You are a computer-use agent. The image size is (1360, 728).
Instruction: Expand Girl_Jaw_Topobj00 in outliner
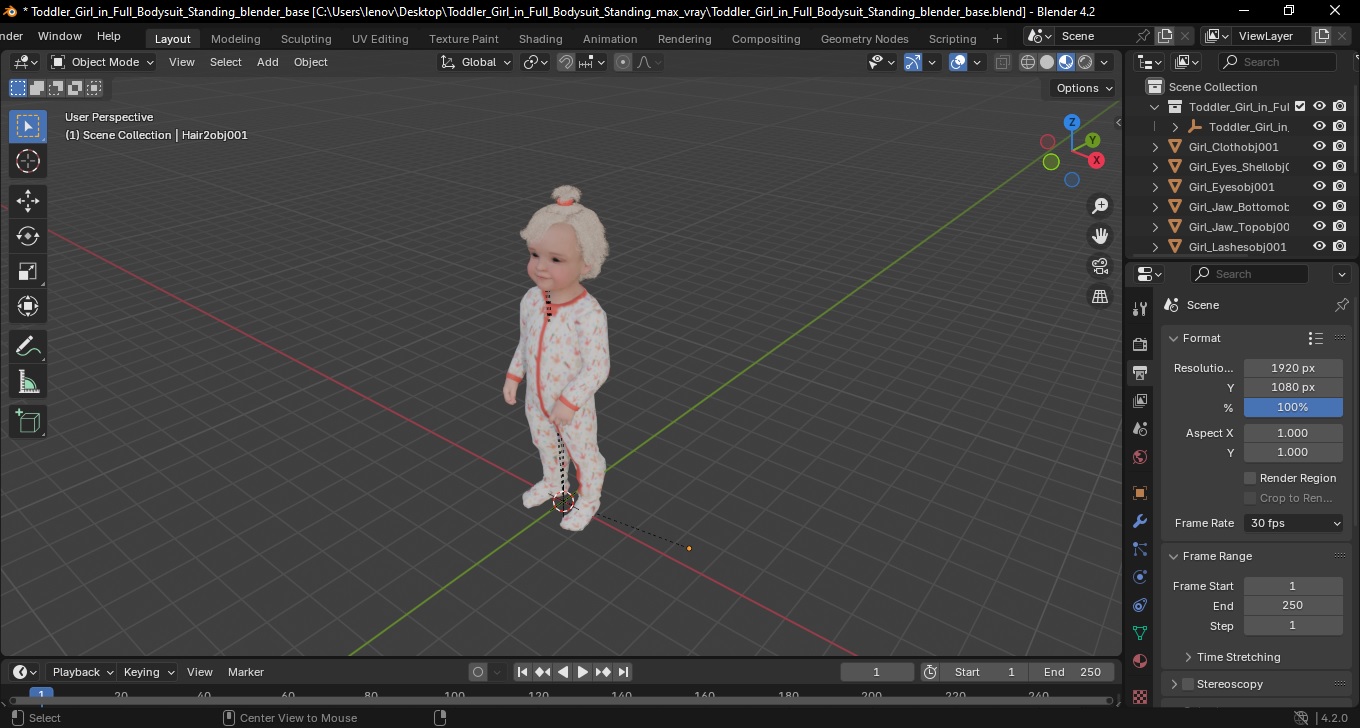click(x=1156, y=227)
